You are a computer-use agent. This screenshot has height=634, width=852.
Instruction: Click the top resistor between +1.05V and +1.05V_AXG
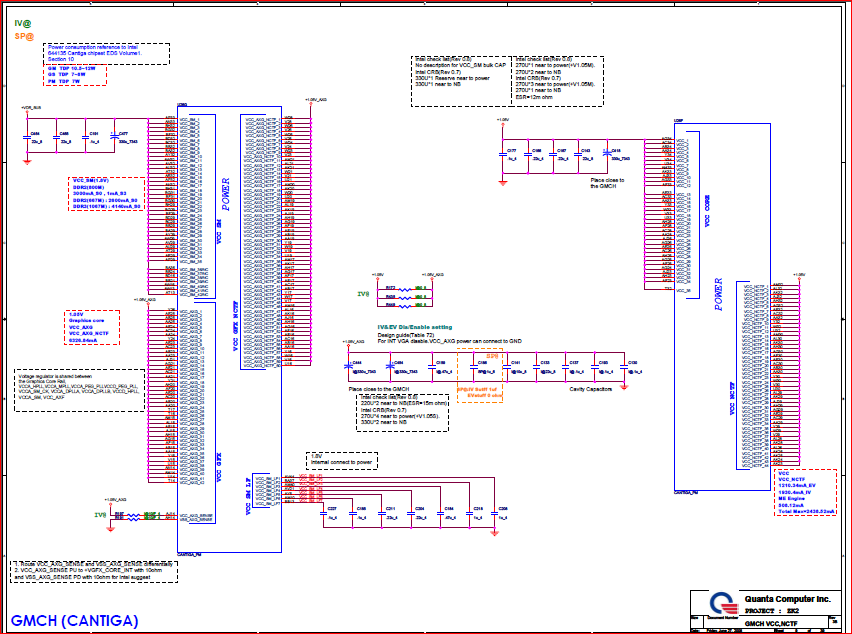(x=405, y=290)
